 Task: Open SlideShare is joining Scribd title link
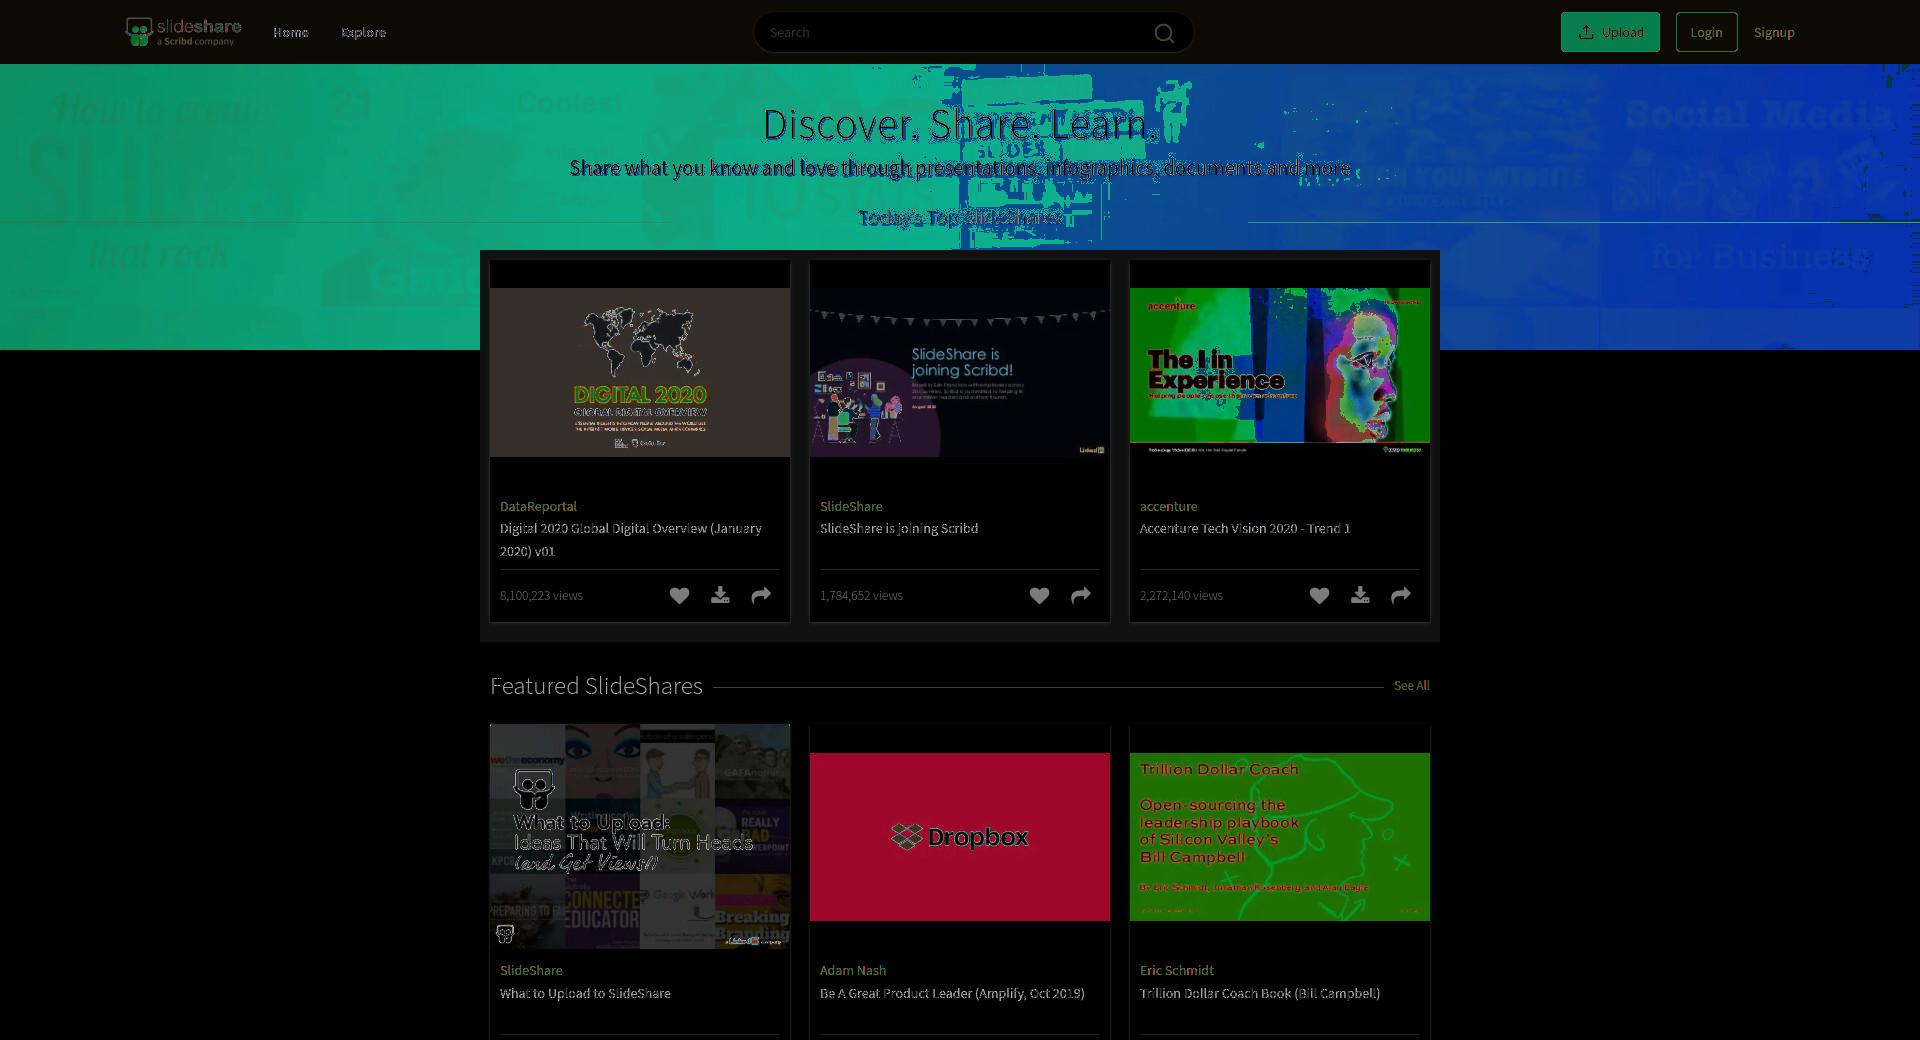(x=899, y=529)
